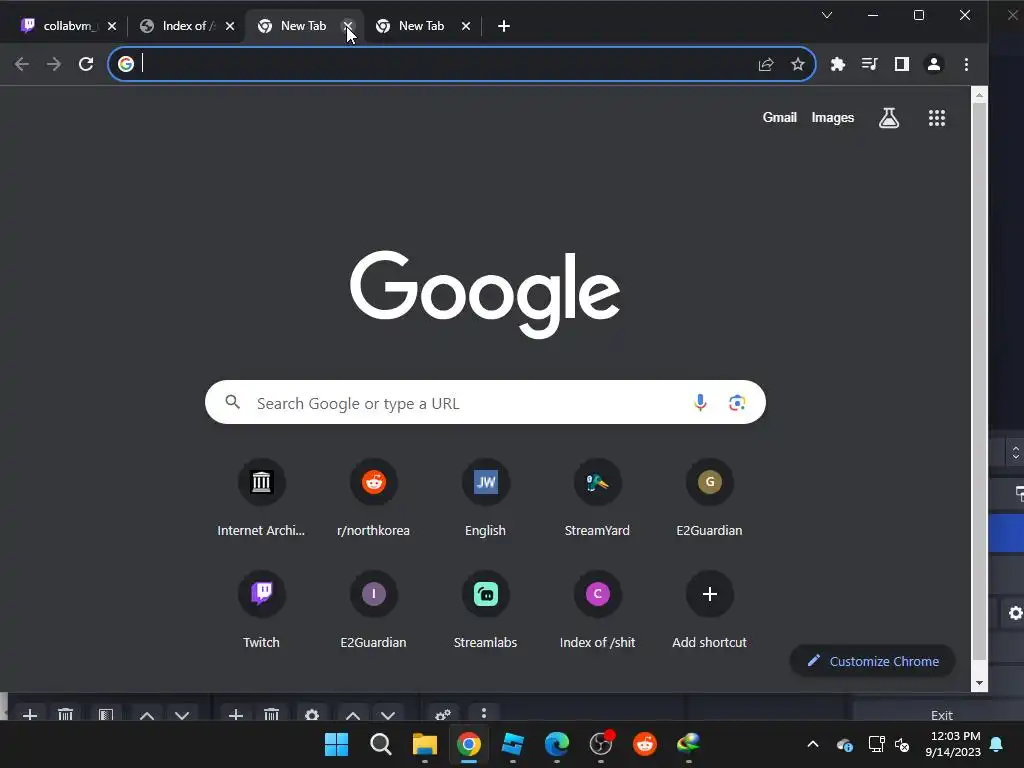The height and width of the screenshot is (768, 1024).
Task: Open the Reddit app on the taskbar
Action: (x=645, y=744)
